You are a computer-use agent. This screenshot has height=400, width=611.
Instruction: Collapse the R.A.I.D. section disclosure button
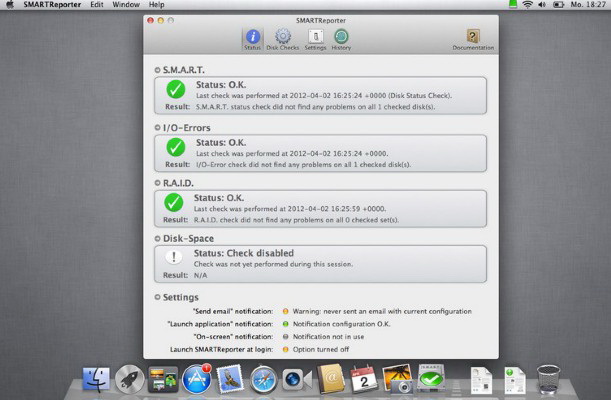[157, 183]
